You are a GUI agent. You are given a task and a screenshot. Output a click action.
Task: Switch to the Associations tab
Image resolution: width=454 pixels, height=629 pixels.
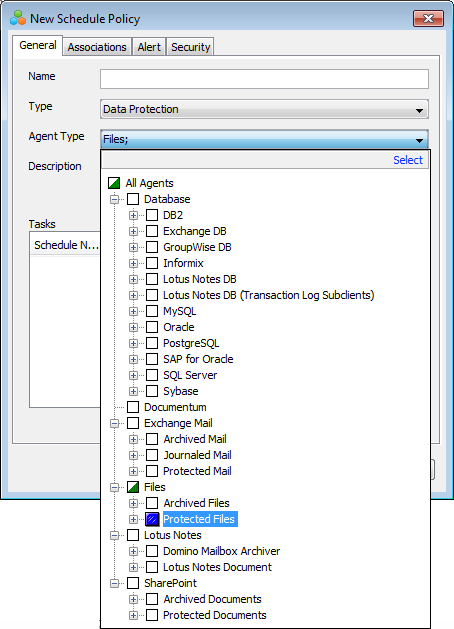click(97, 47)
